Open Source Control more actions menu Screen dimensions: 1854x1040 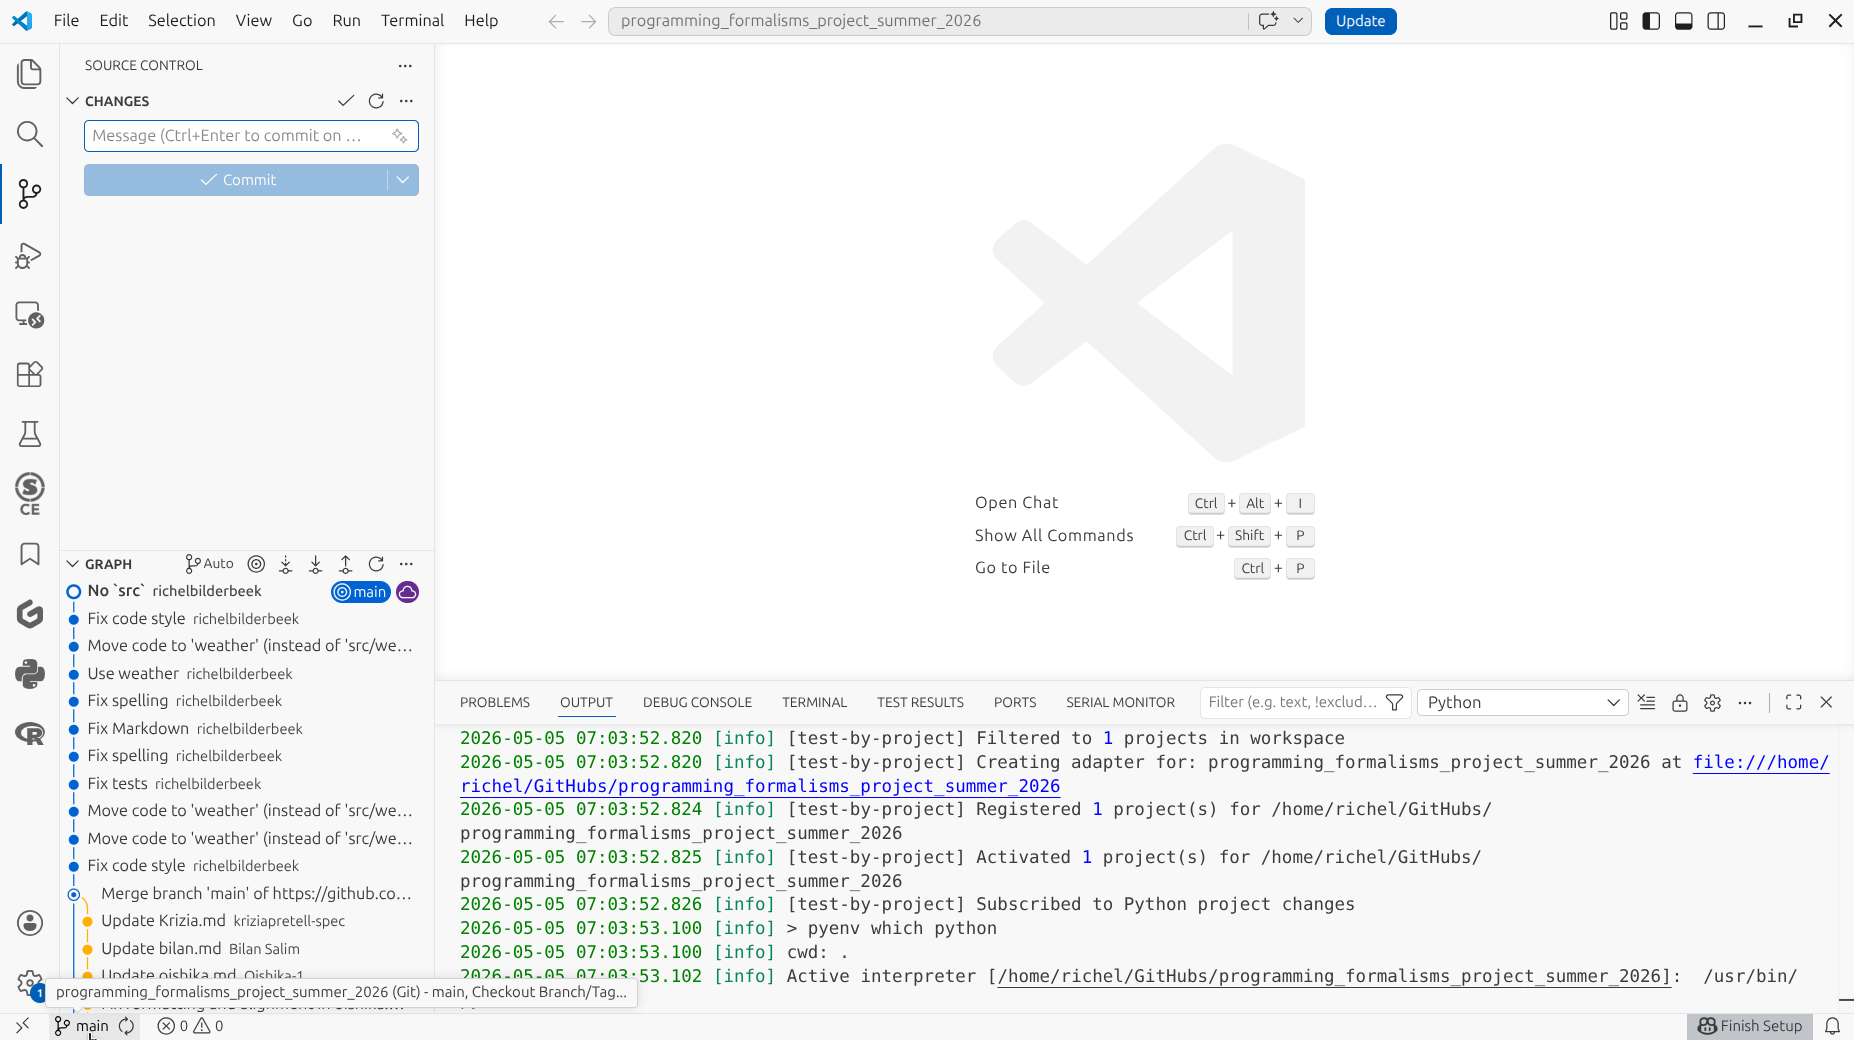click(405, 65)
